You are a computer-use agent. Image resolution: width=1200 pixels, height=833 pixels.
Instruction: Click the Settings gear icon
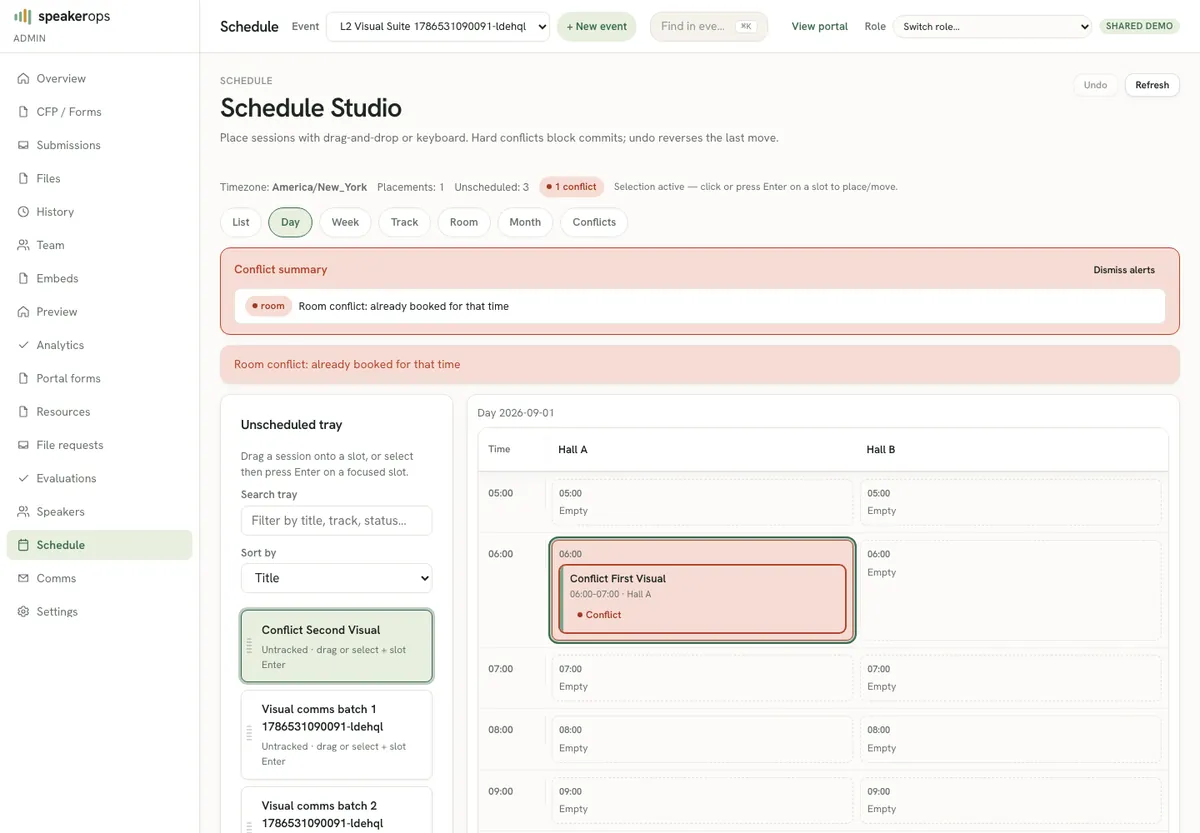click(x=24, y=612)
